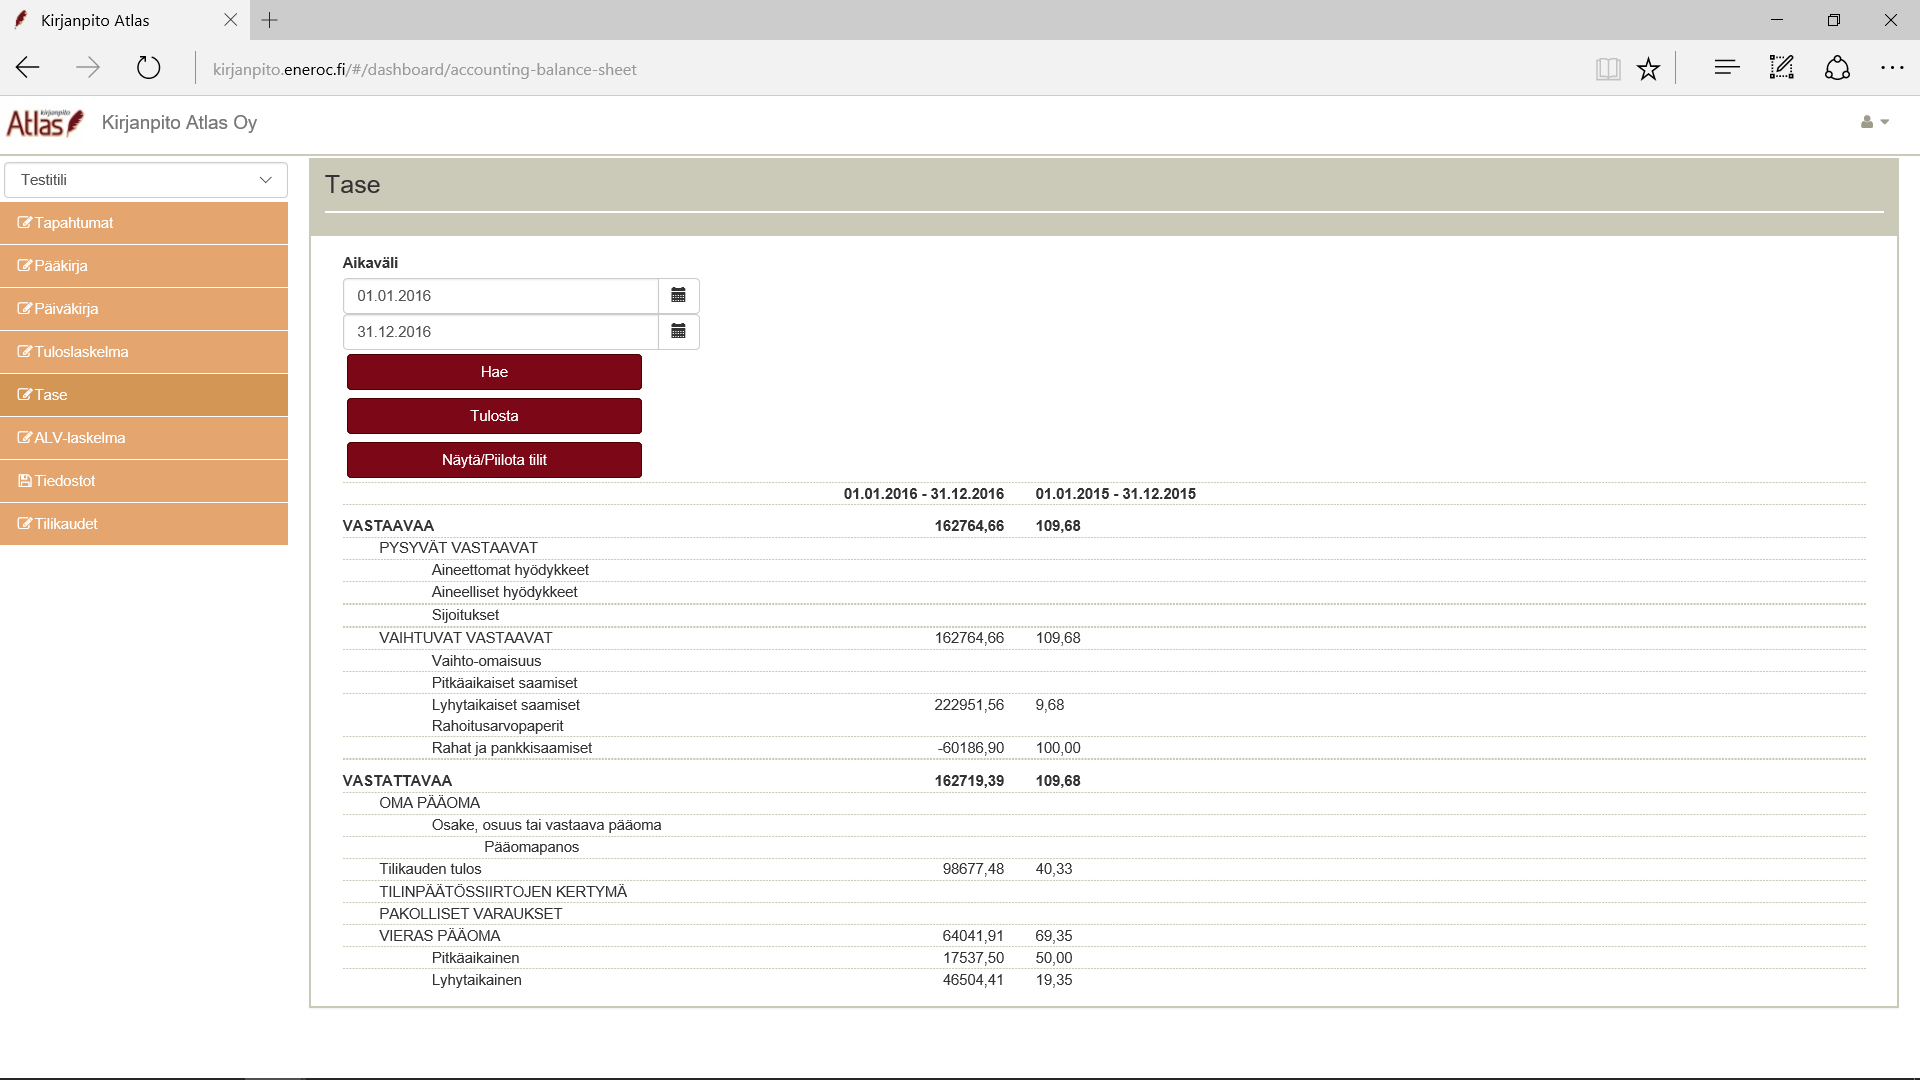
Task: Select the Lyhytaikainen liability row
Action: click(1104, 980)
